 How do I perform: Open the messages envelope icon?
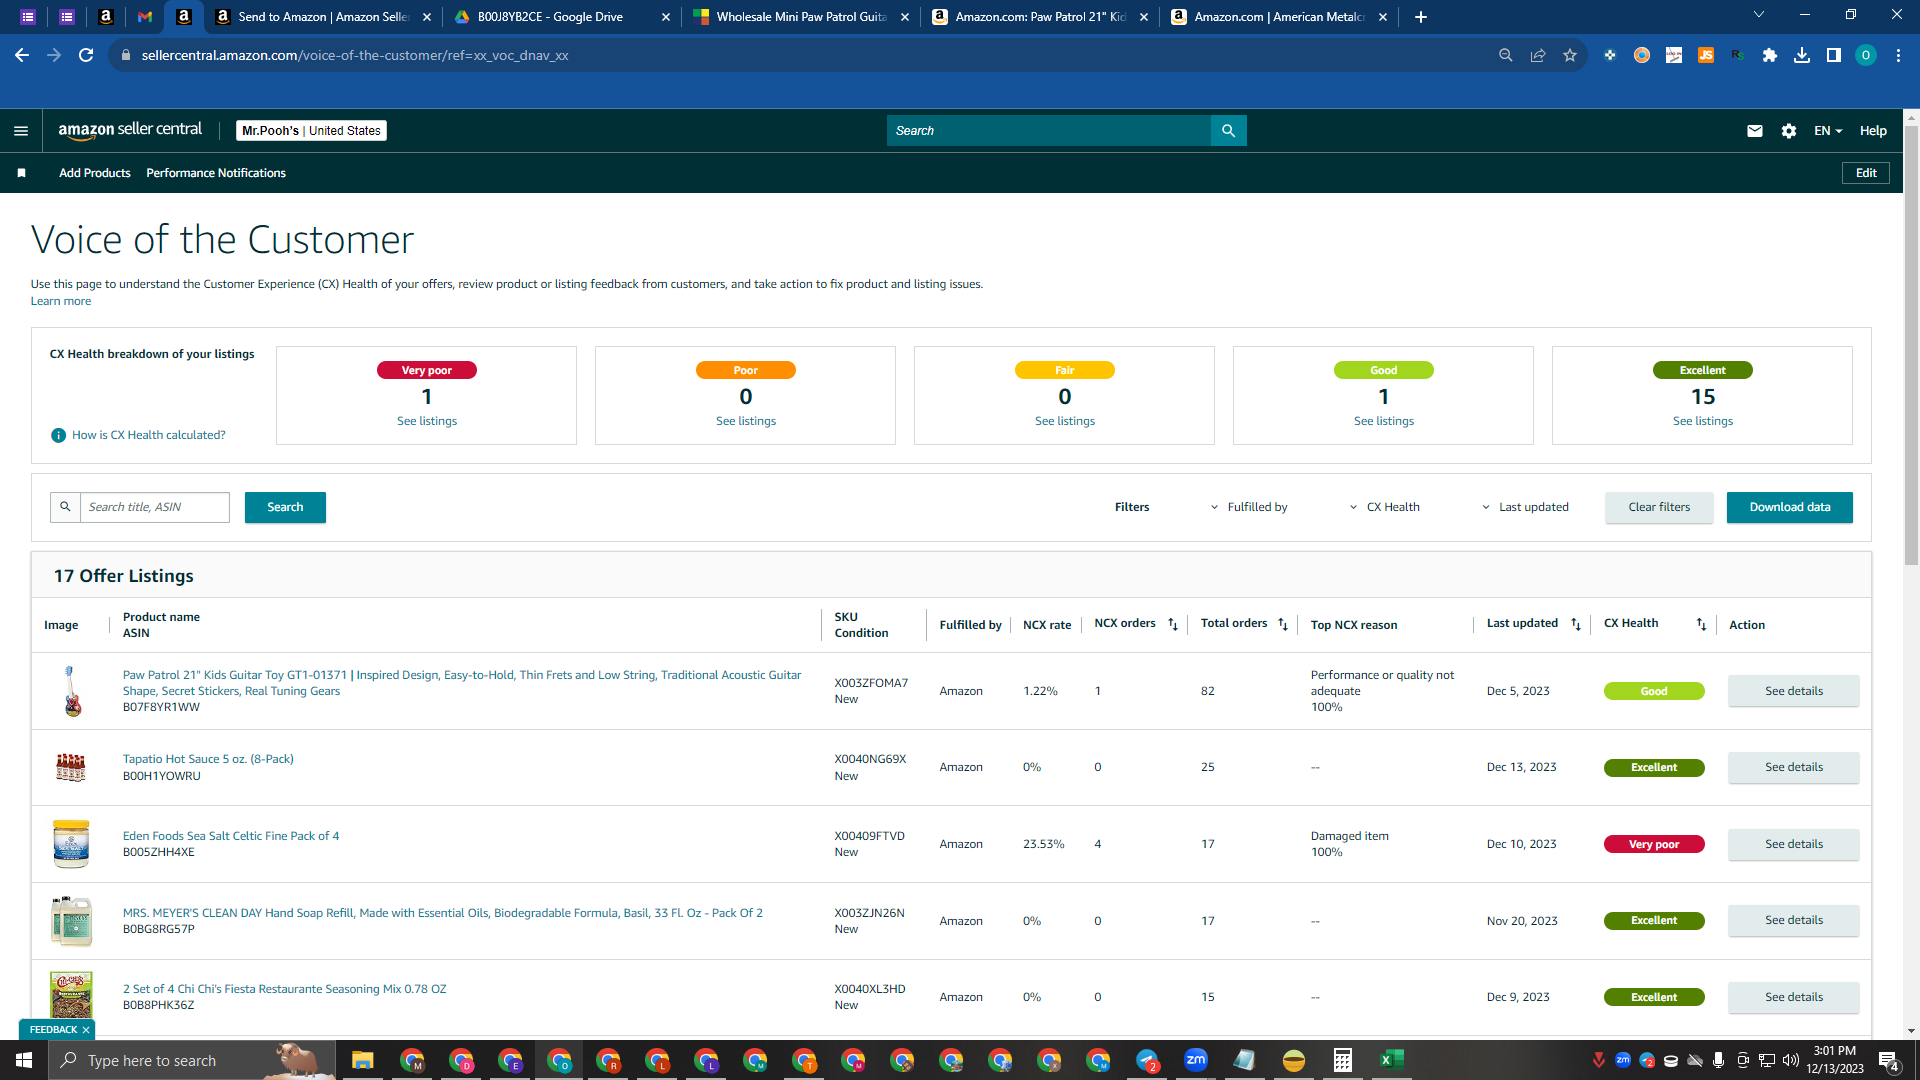[1754, 131]
